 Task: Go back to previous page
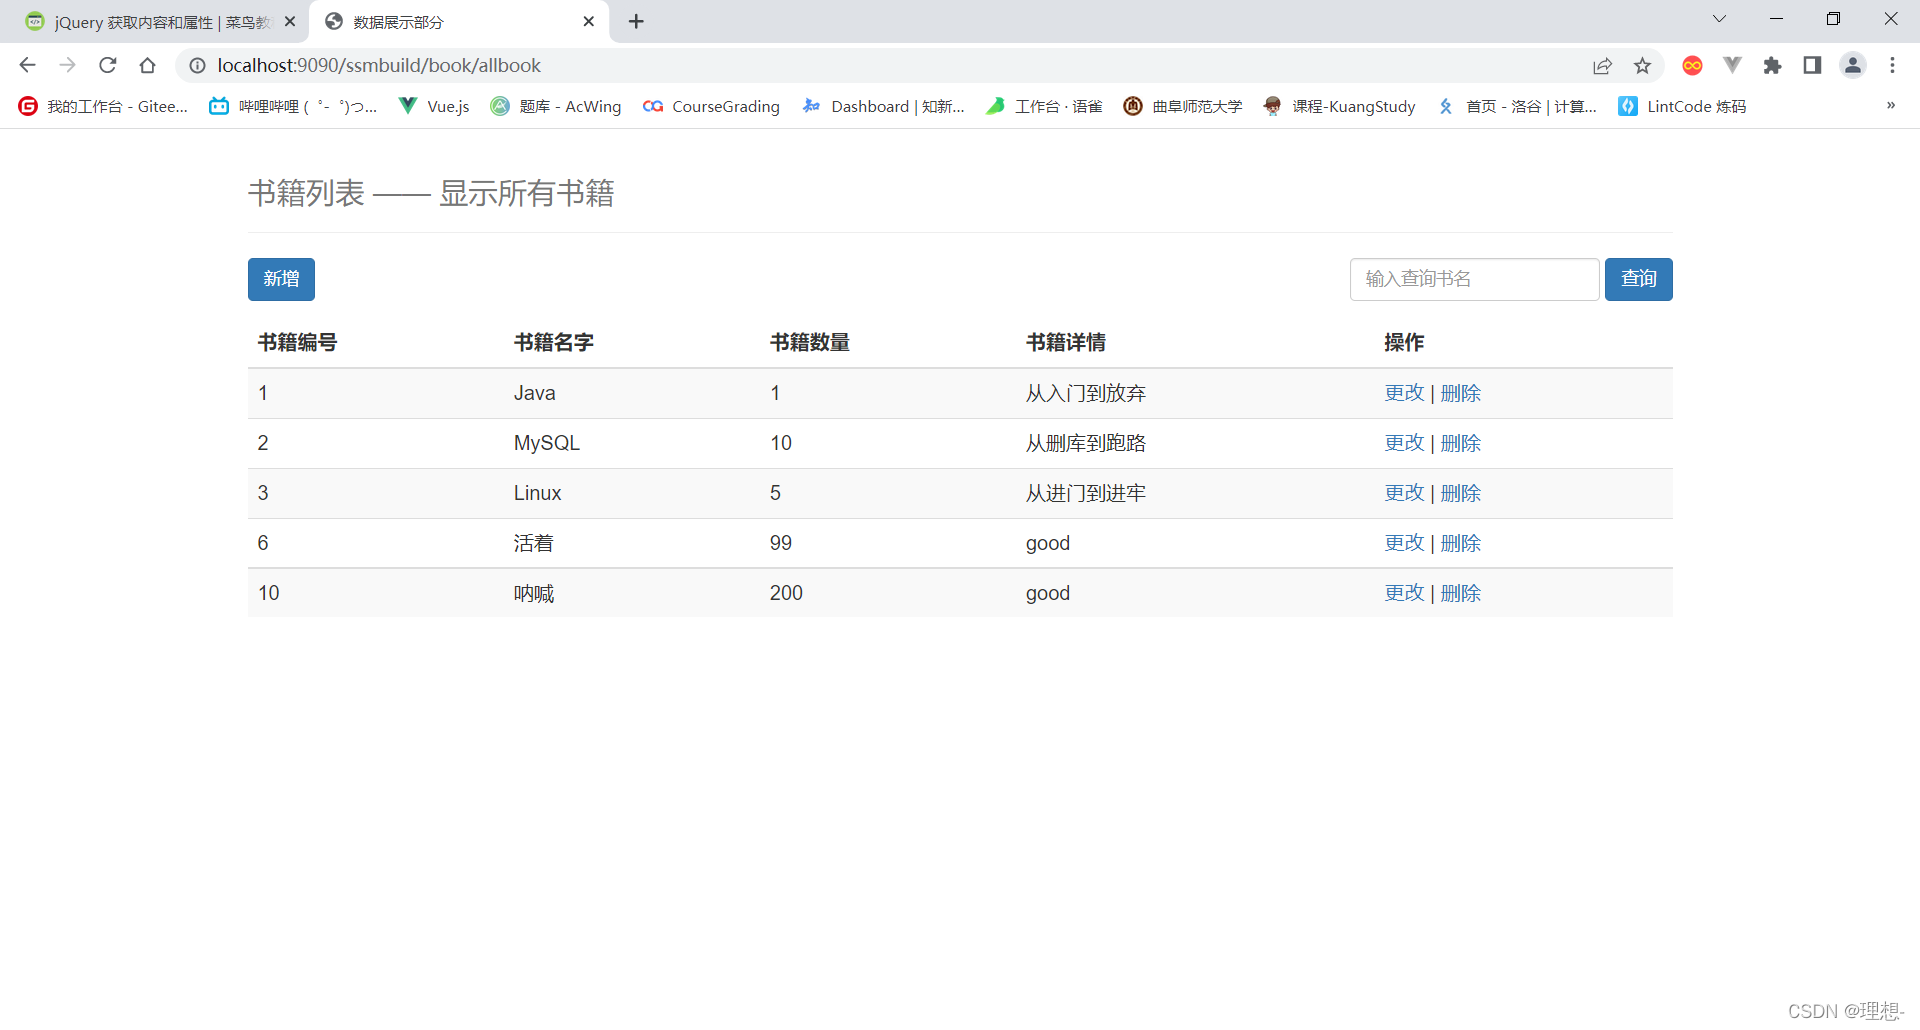click(x=27, y=65)
